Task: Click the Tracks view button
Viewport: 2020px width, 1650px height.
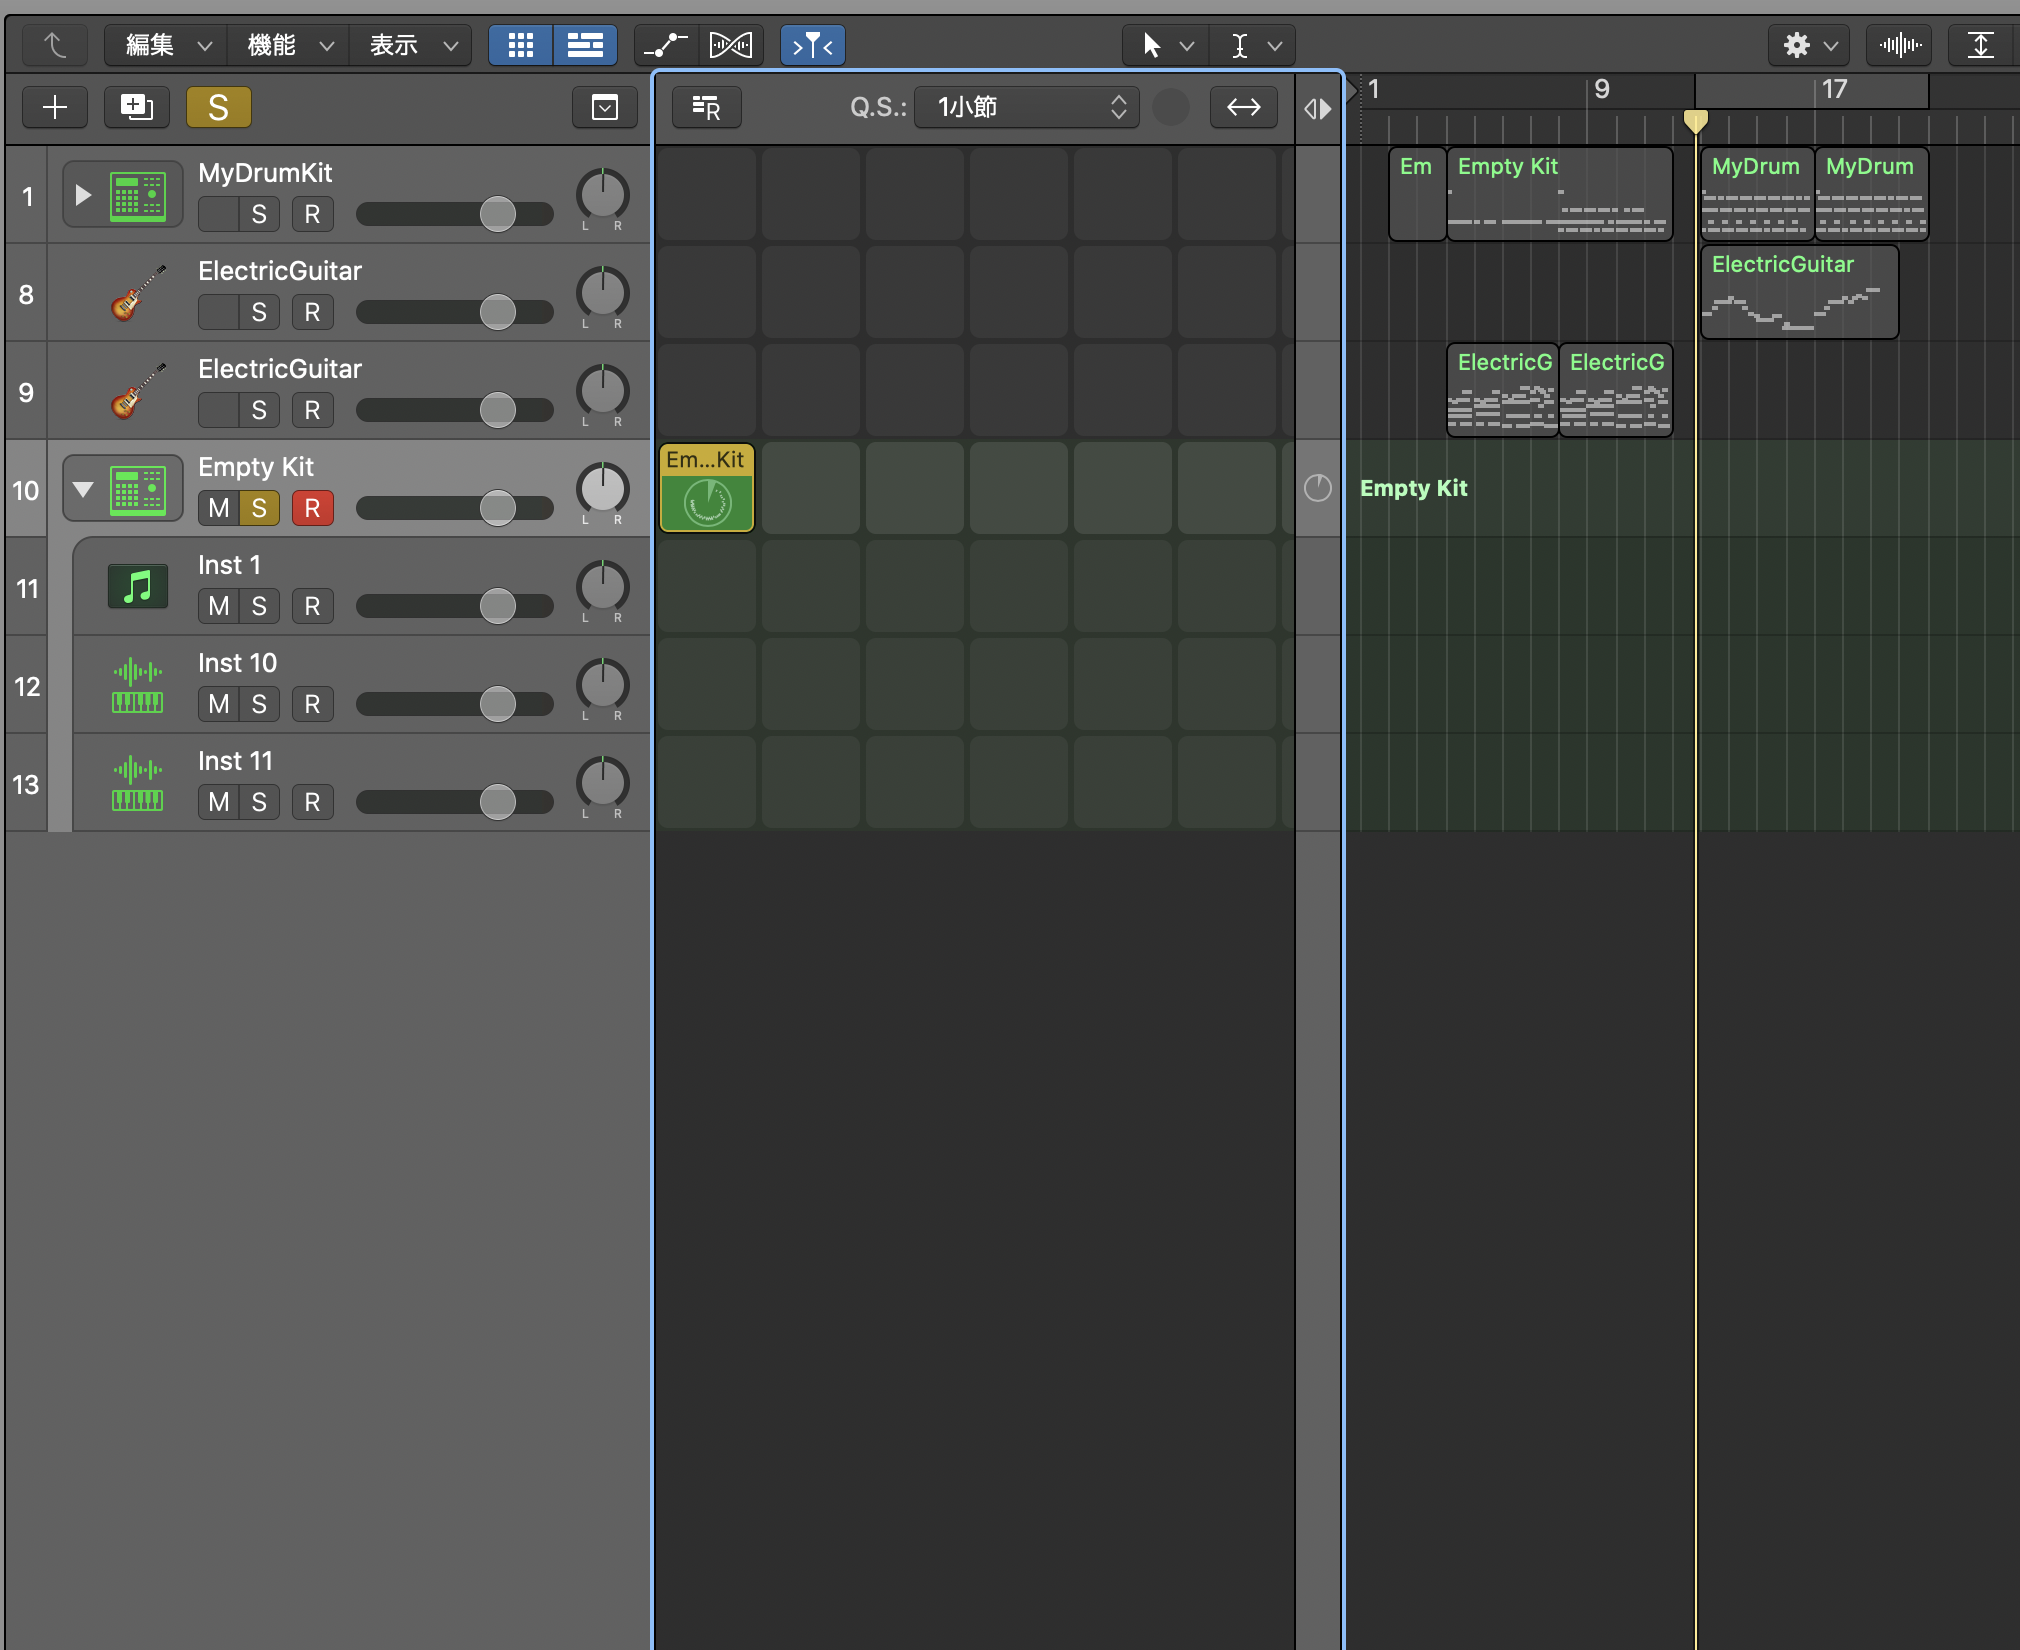Action: (x=585, y=45)
